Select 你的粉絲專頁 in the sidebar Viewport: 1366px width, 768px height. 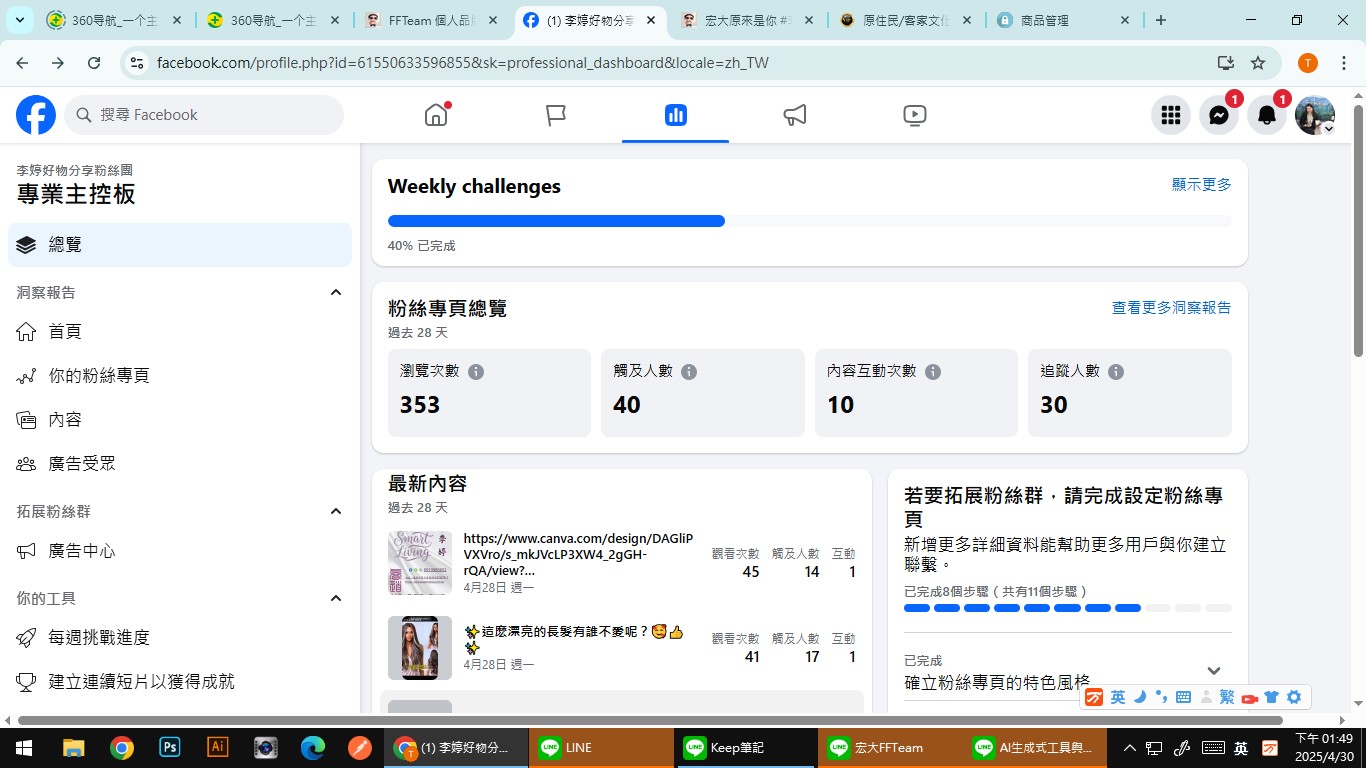[x=99, y=376]
